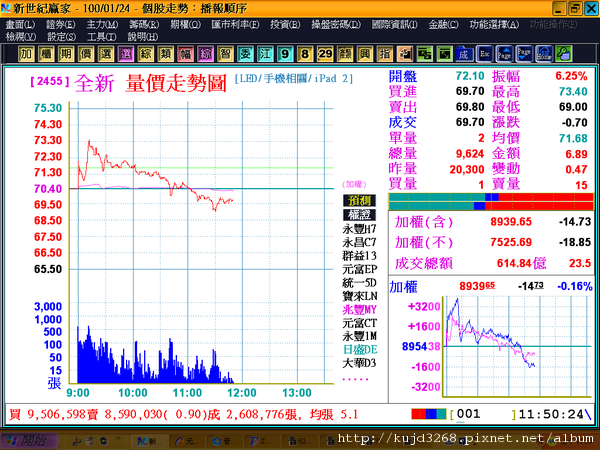
Task: Open the 功能選擇(A) menu
Action: pyautogui.click(x=494, y=25)
